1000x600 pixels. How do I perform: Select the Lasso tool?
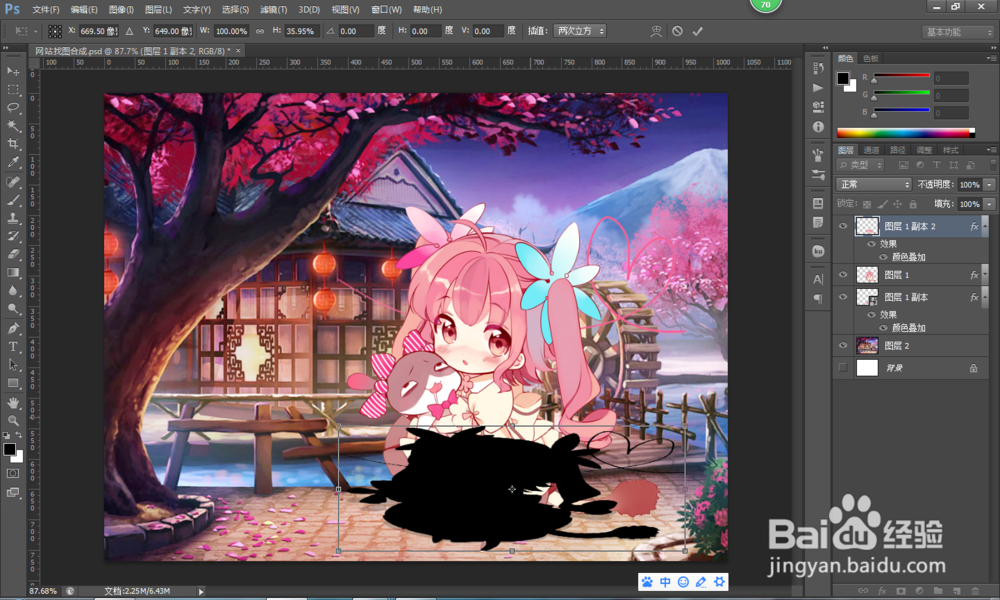pos(13,107)
